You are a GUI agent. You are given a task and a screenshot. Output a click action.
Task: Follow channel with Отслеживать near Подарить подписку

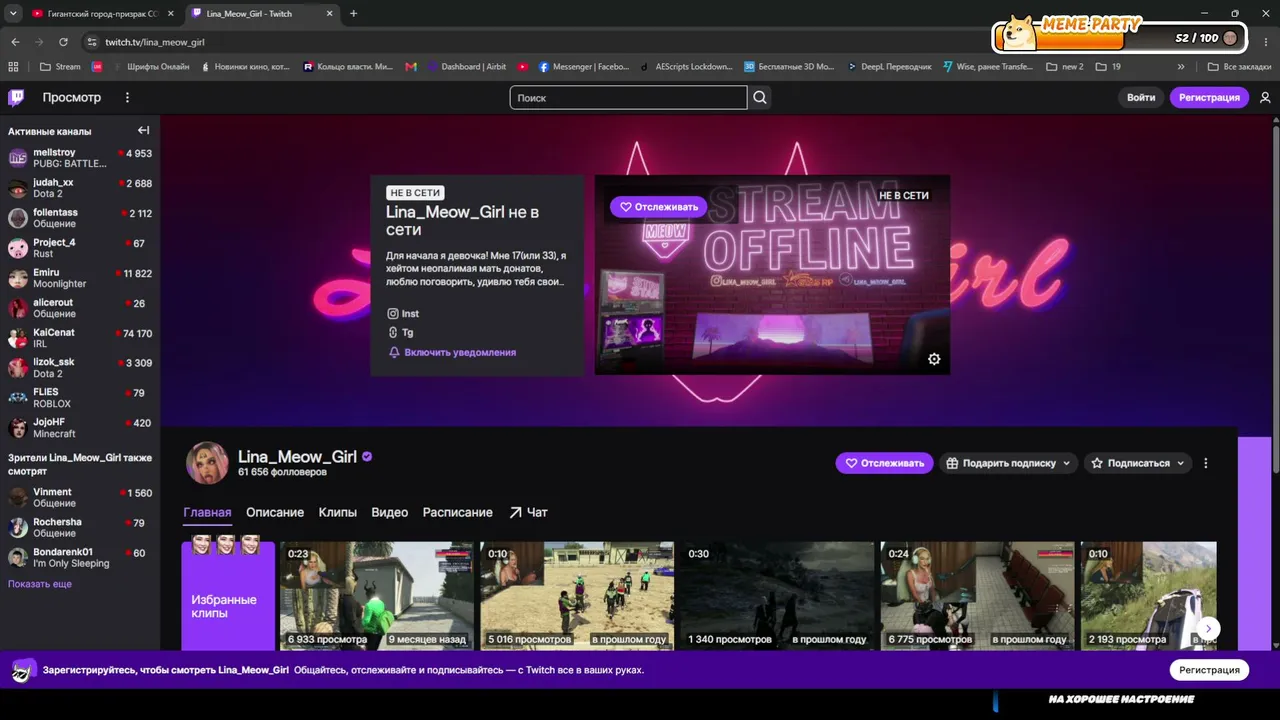coord(884,463)
